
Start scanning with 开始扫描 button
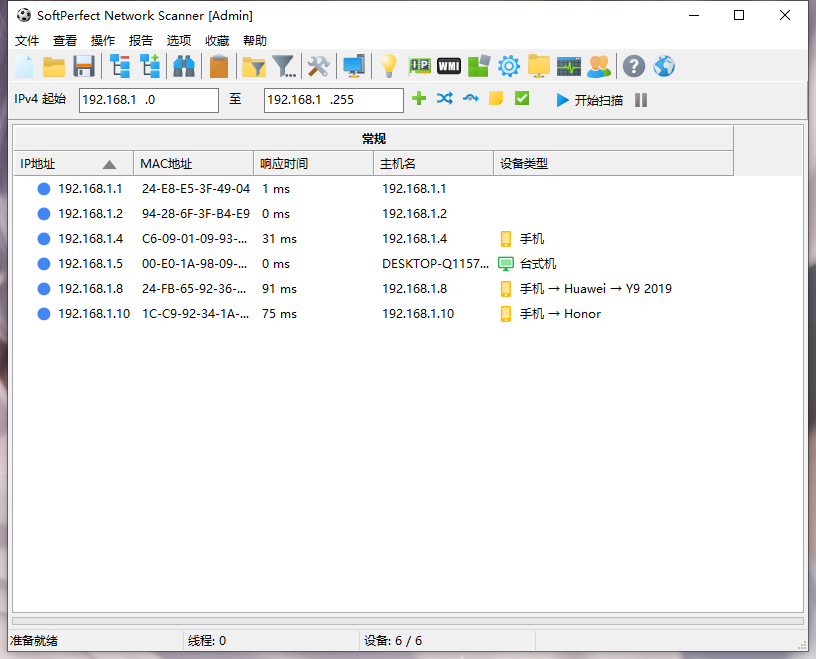pyautogui.click(x=589, y=100)
